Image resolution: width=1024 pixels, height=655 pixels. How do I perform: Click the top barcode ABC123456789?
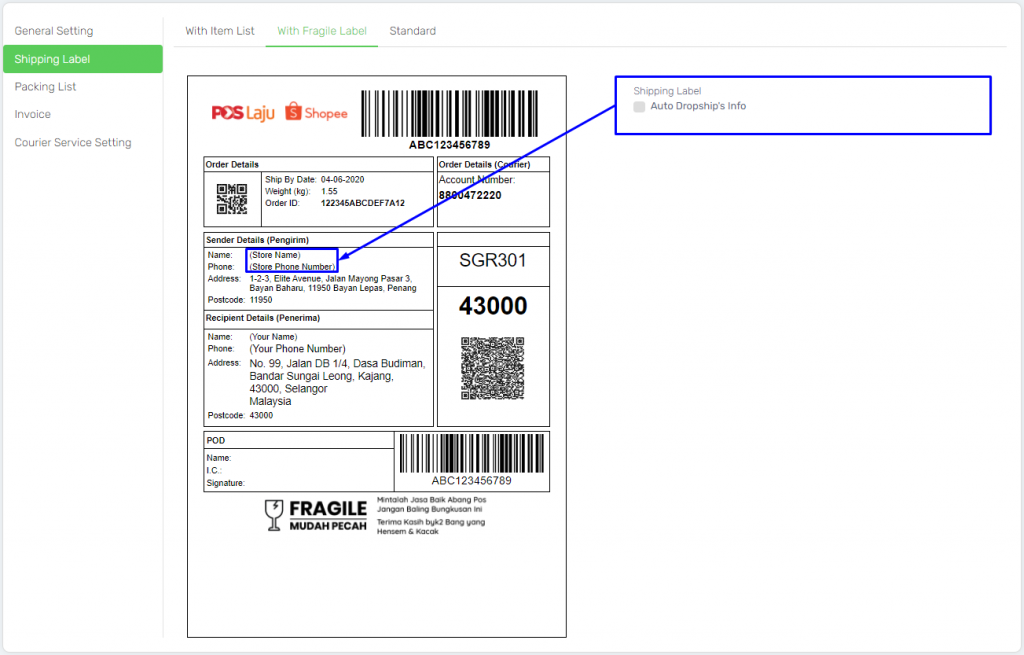pos(450,108)
